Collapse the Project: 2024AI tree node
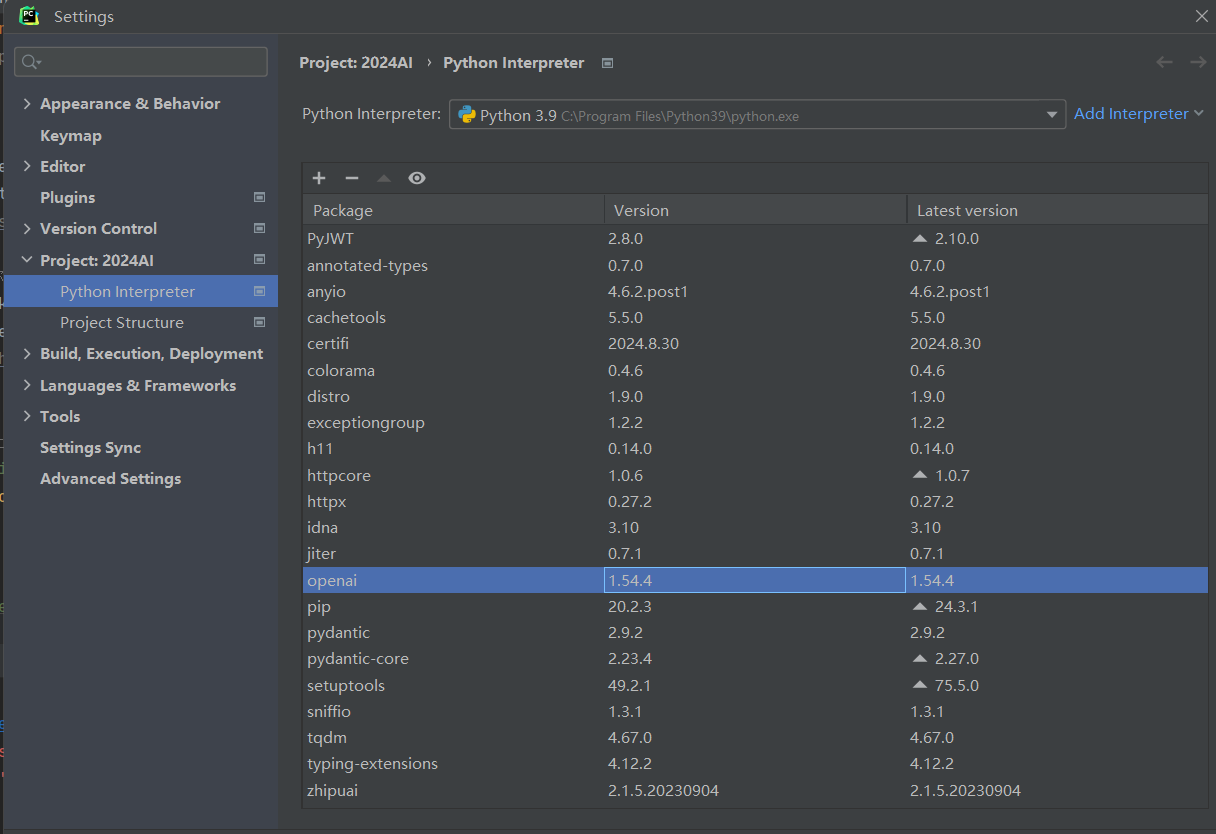The image size is (1216, 834). (27, 261)
